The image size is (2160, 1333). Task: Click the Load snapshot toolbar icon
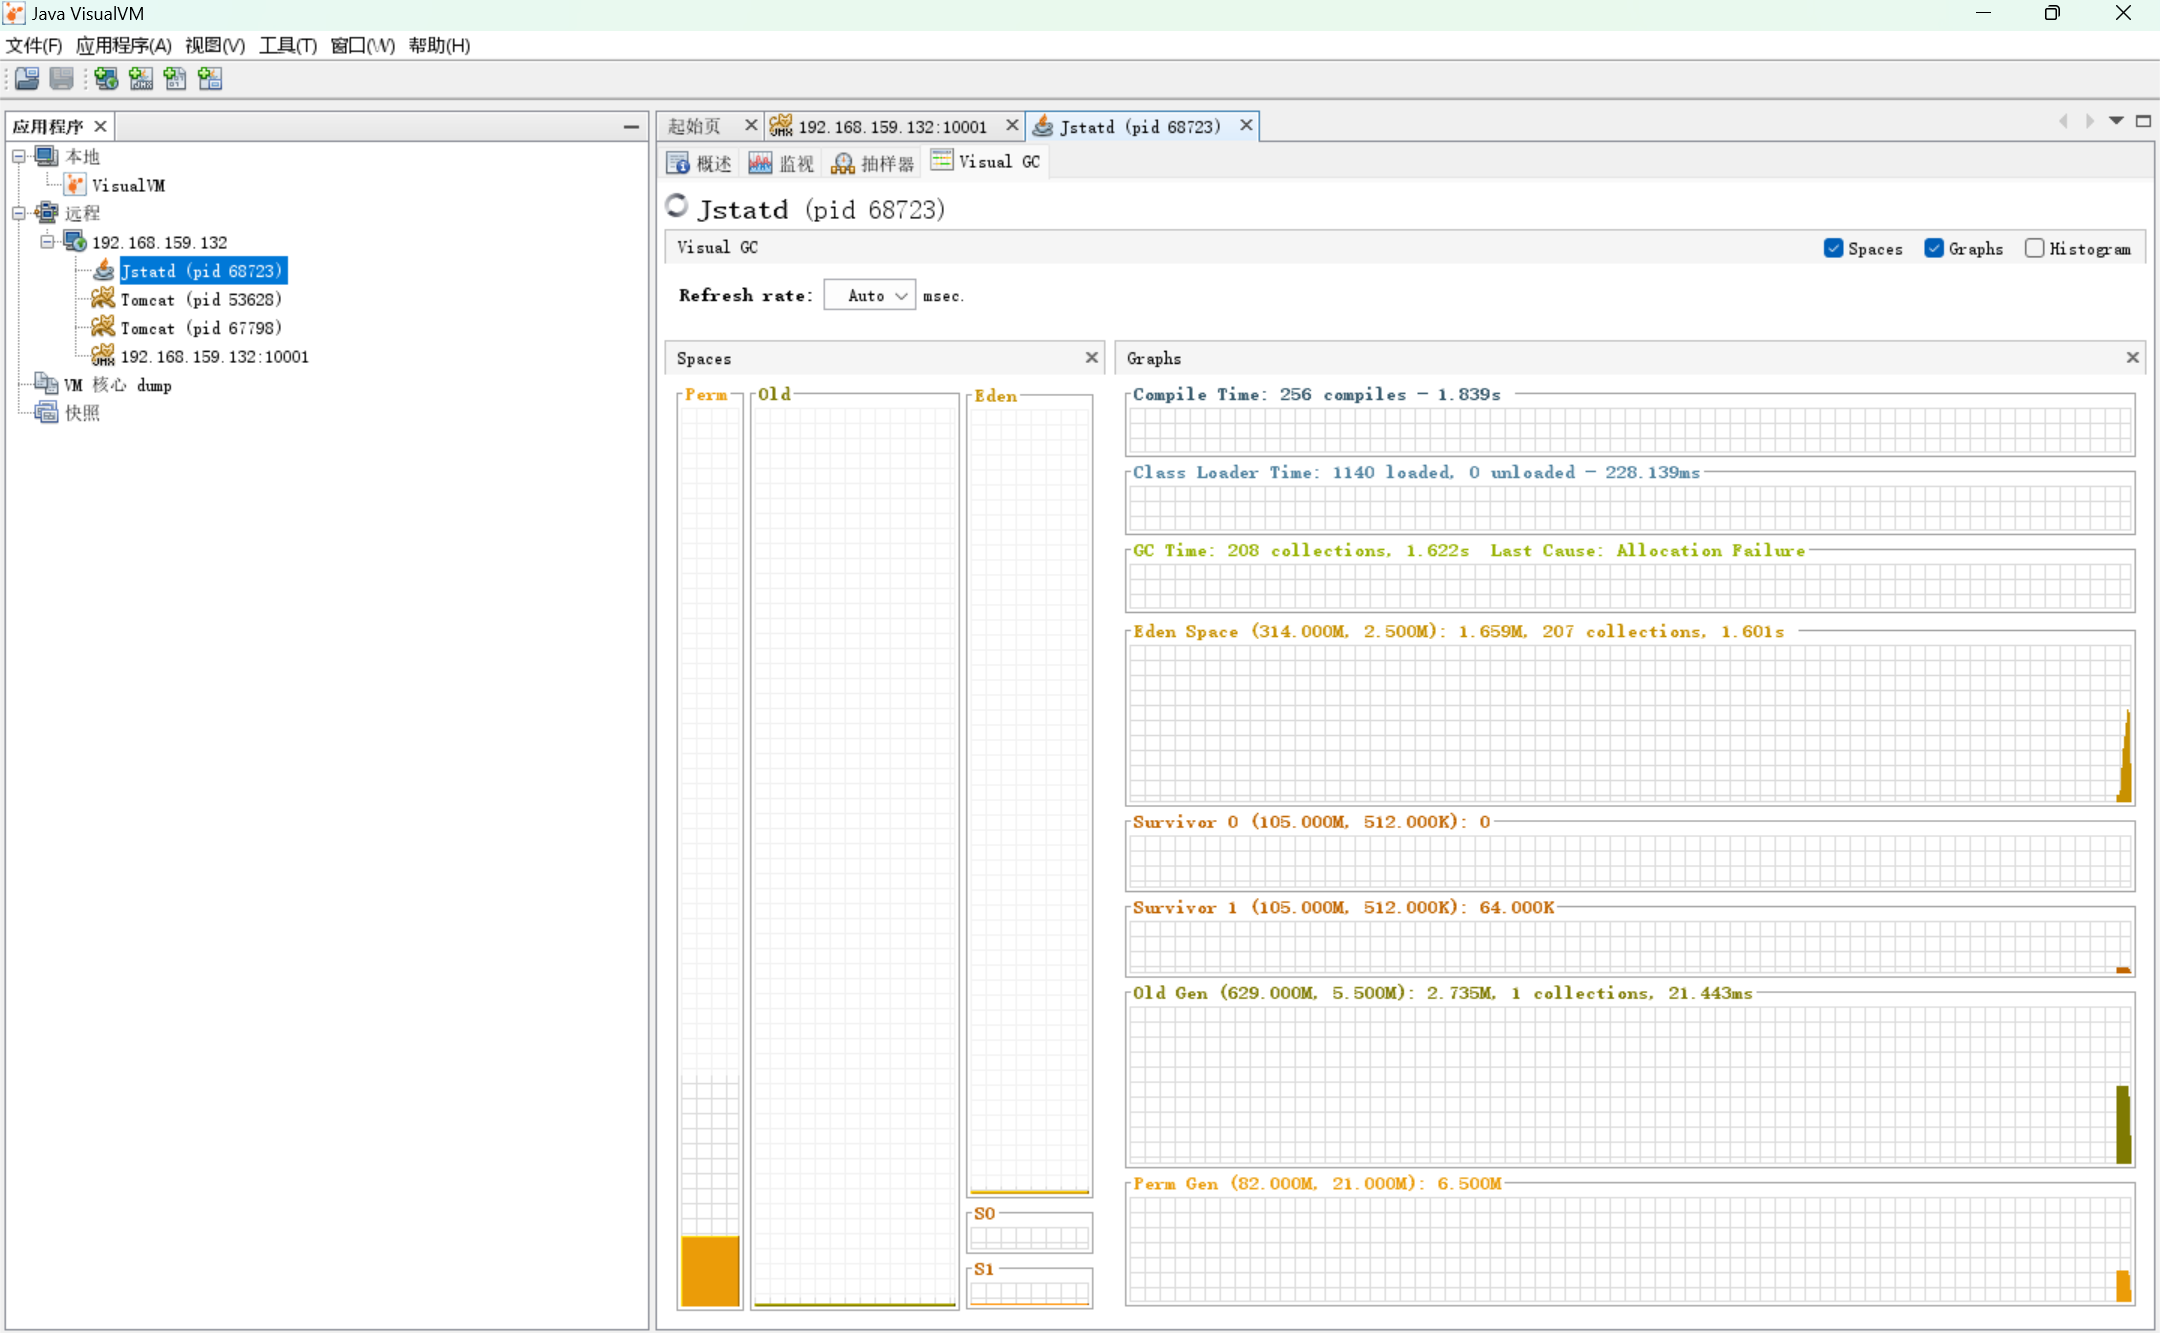point(27,79)
